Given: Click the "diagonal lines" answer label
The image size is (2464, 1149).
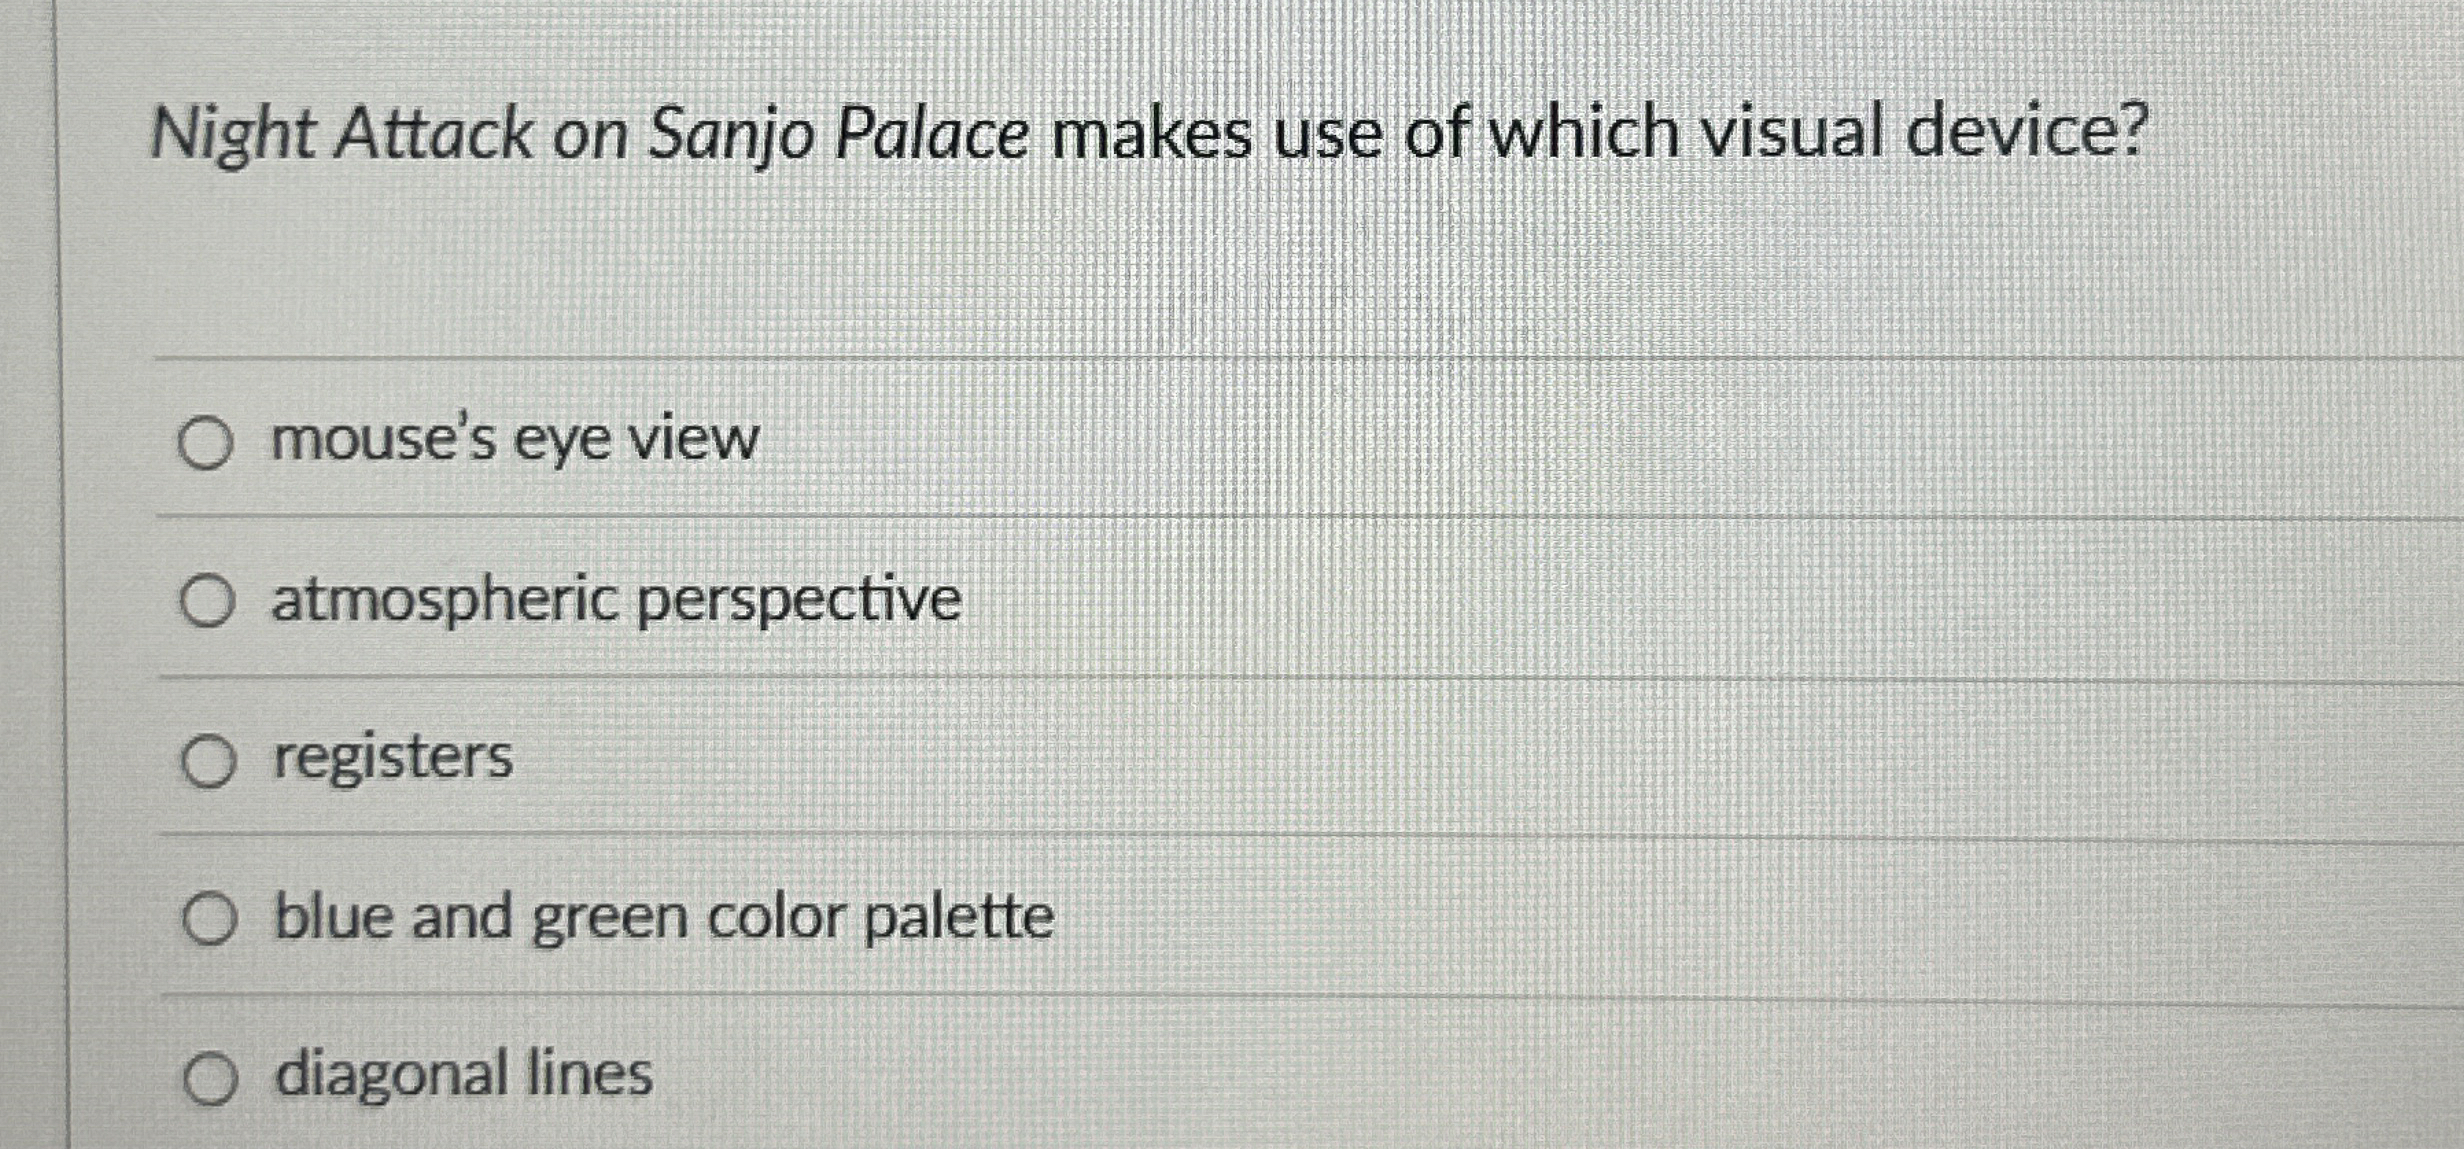Looking at the screenshot, I should click(x=464, y=1075).
